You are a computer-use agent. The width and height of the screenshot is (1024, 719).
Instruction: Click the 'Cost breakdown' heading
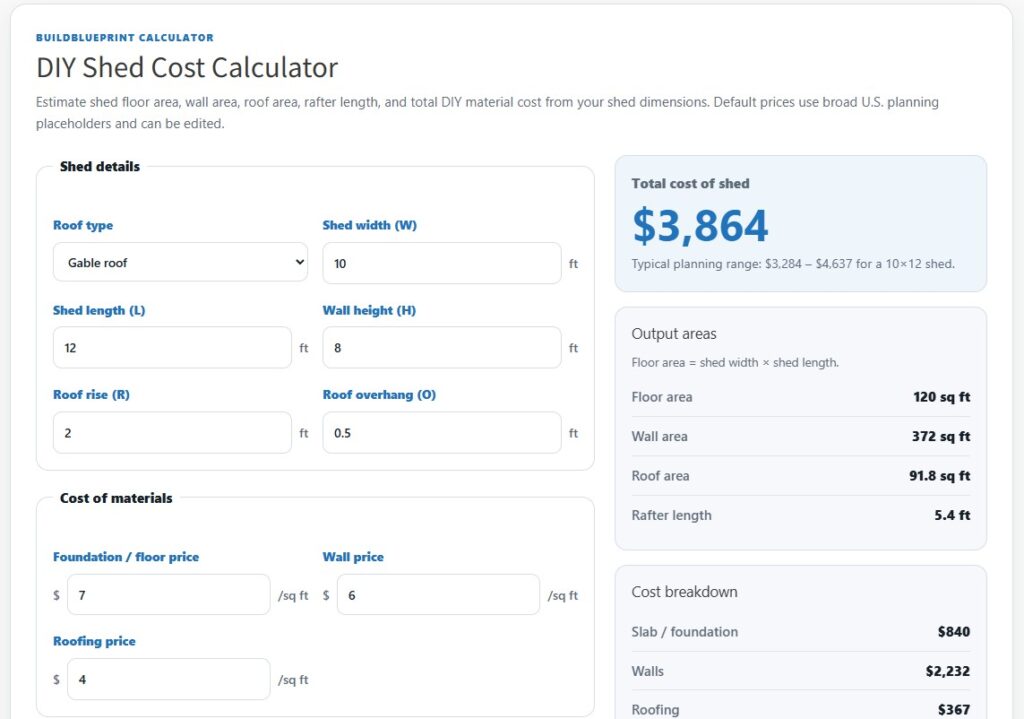tap(684, 592)
